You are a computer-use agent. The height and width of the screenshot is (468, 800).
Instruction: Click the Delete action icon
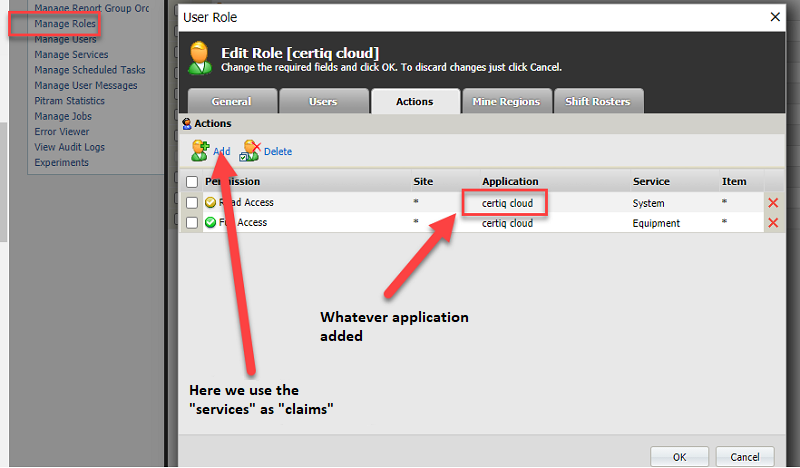250,151
